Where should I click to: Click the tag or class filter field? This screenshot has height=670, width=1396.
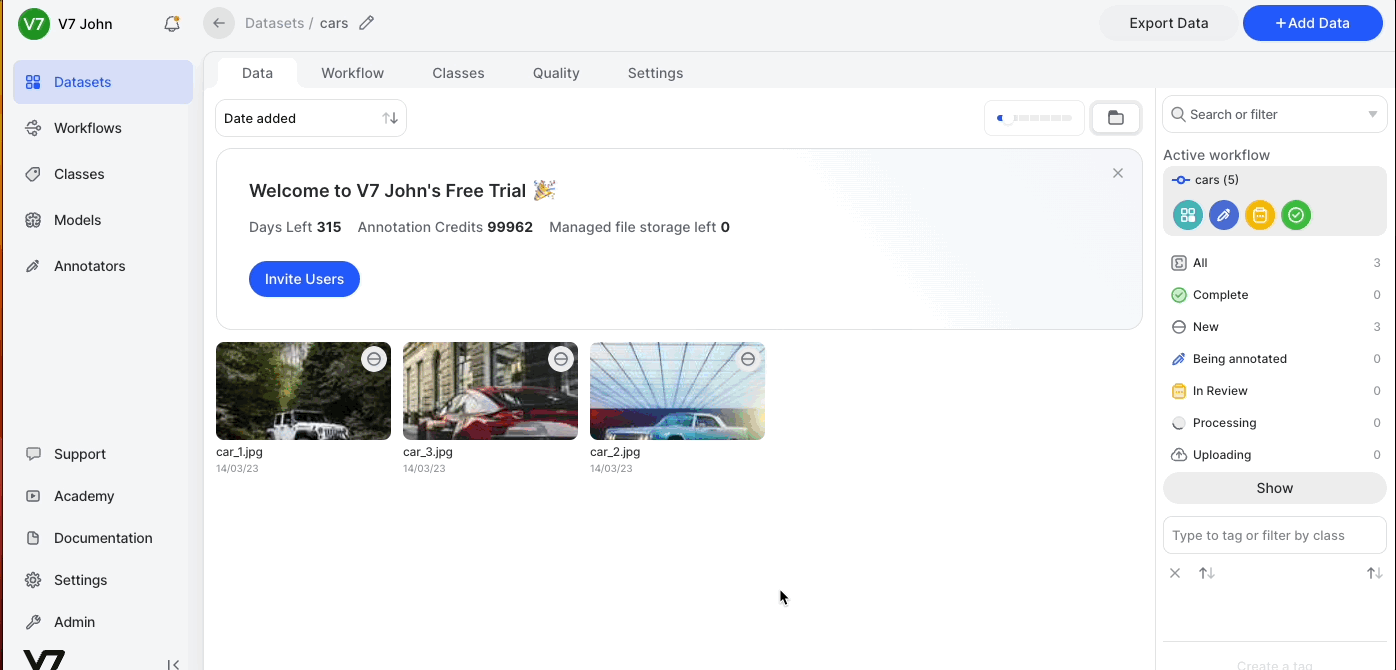point(1275,535)
